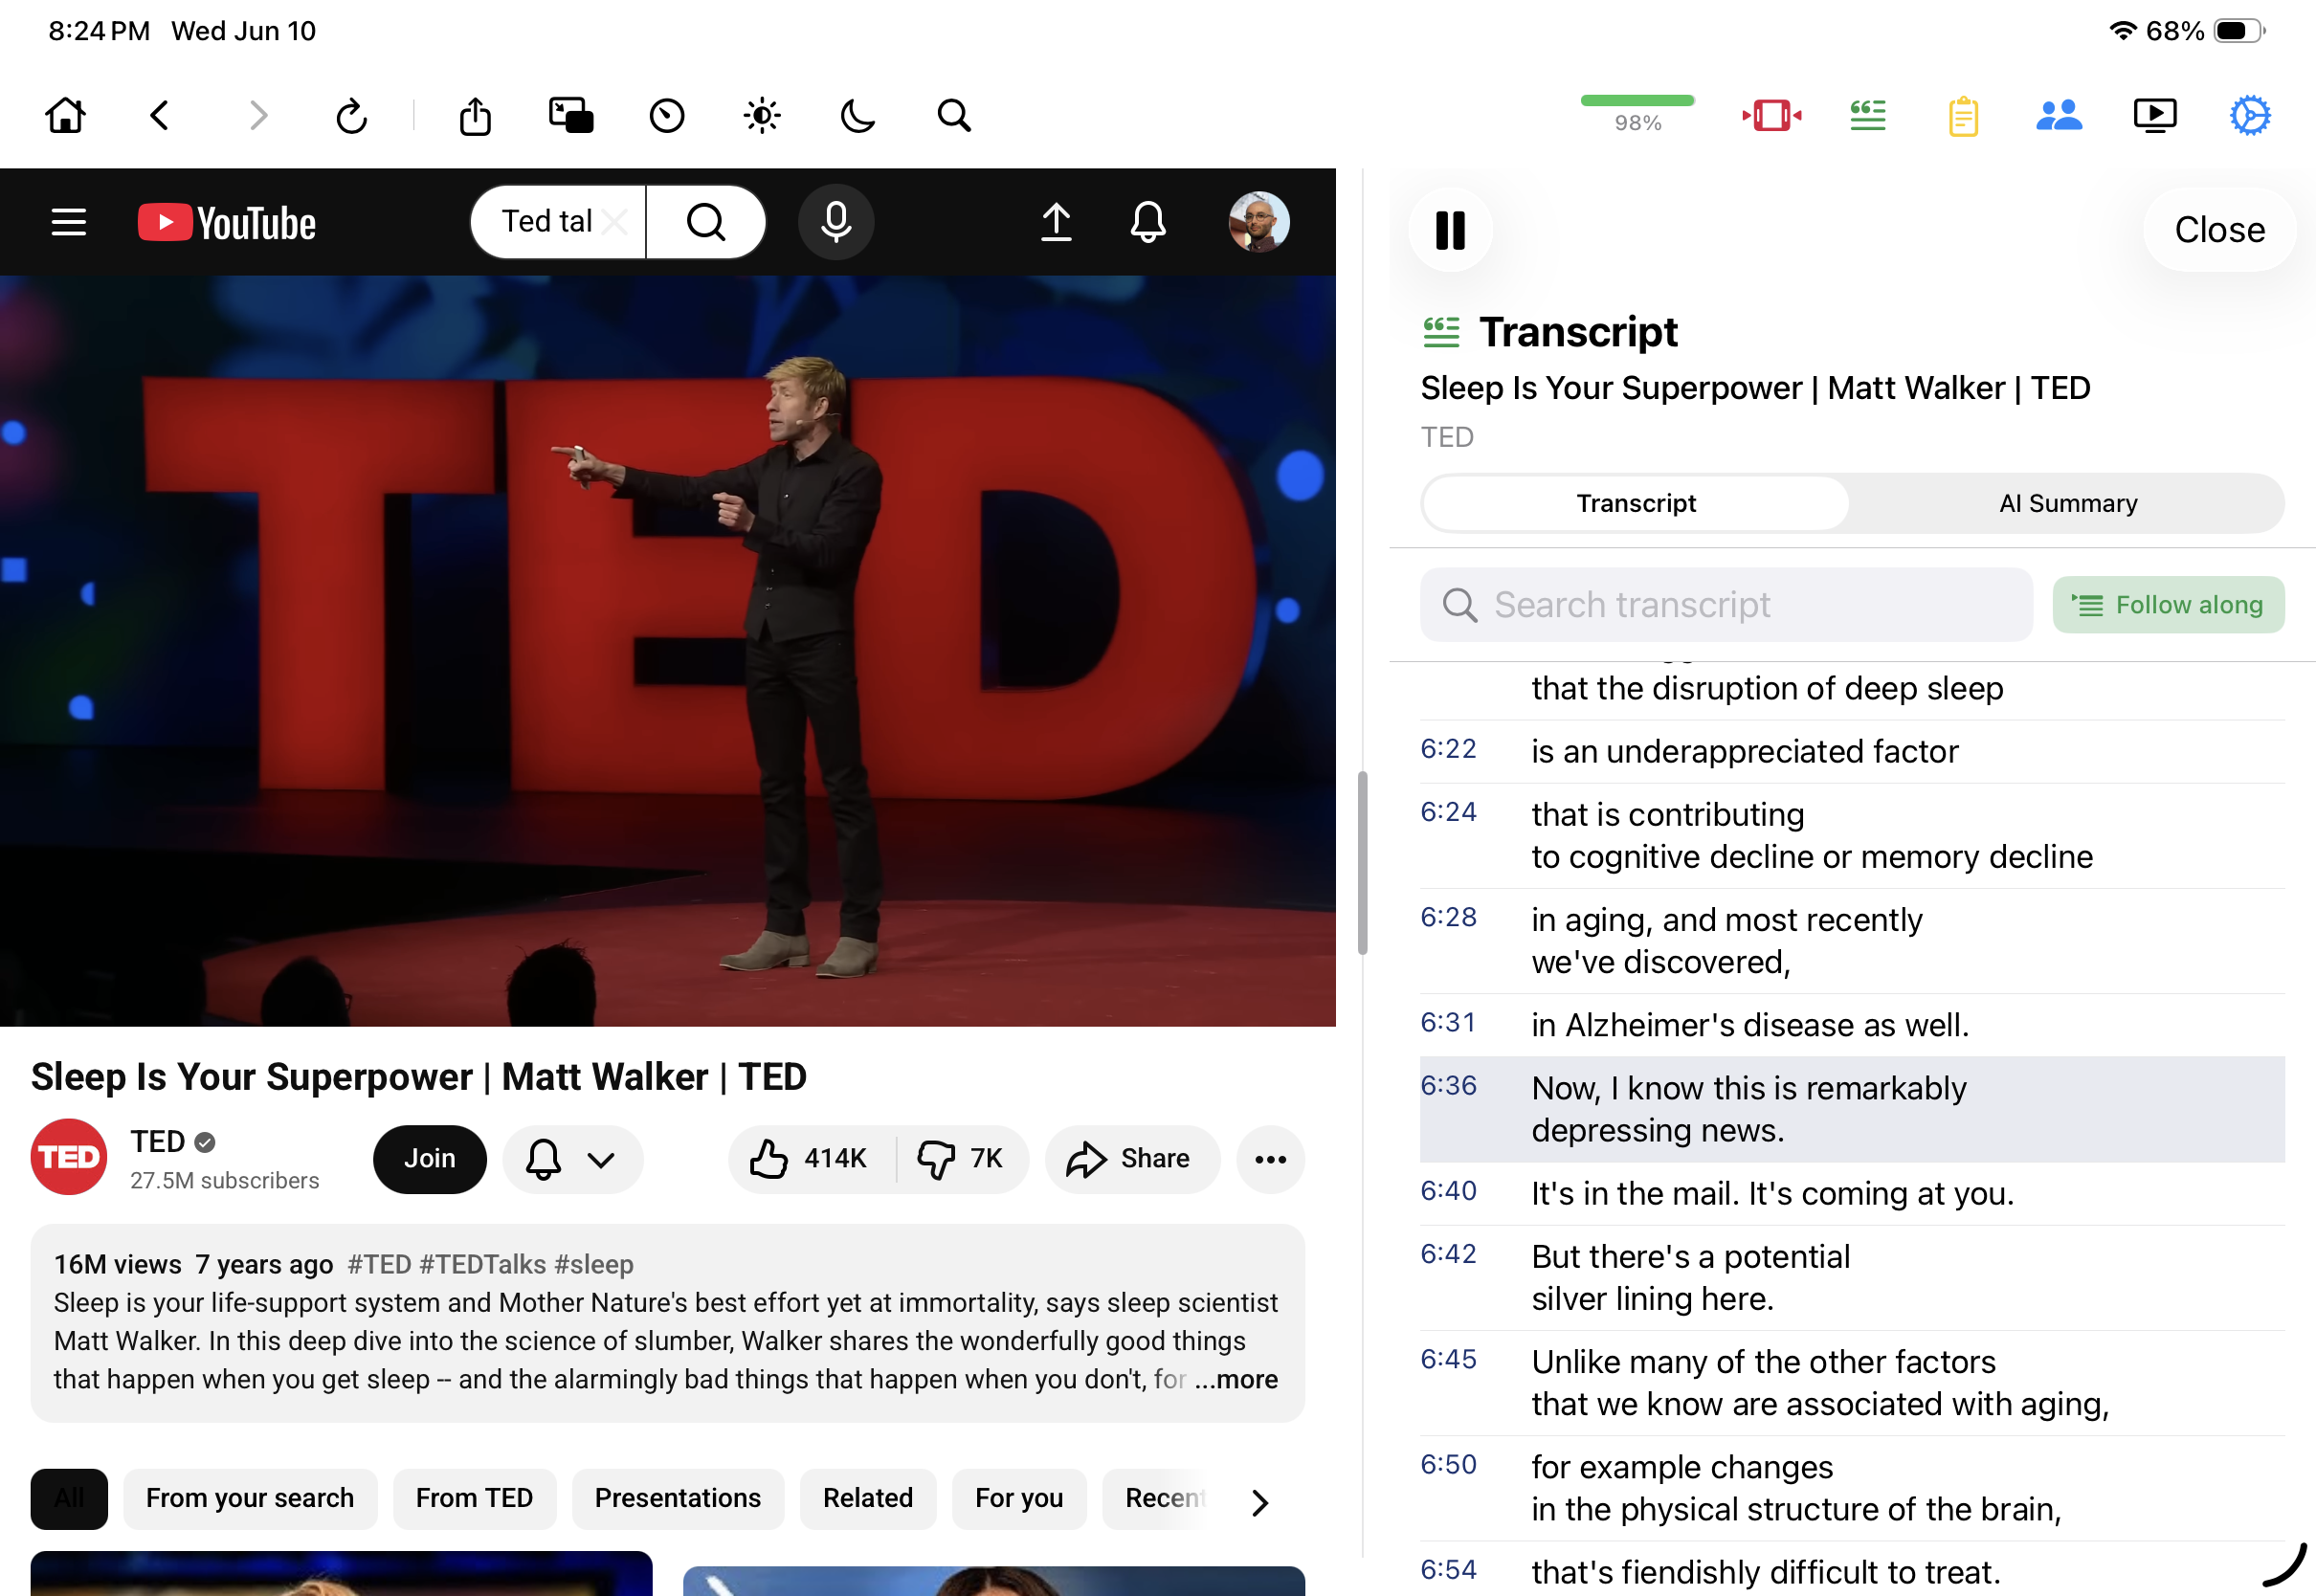Jump to timestamp 6:24

pos(1448,812)
